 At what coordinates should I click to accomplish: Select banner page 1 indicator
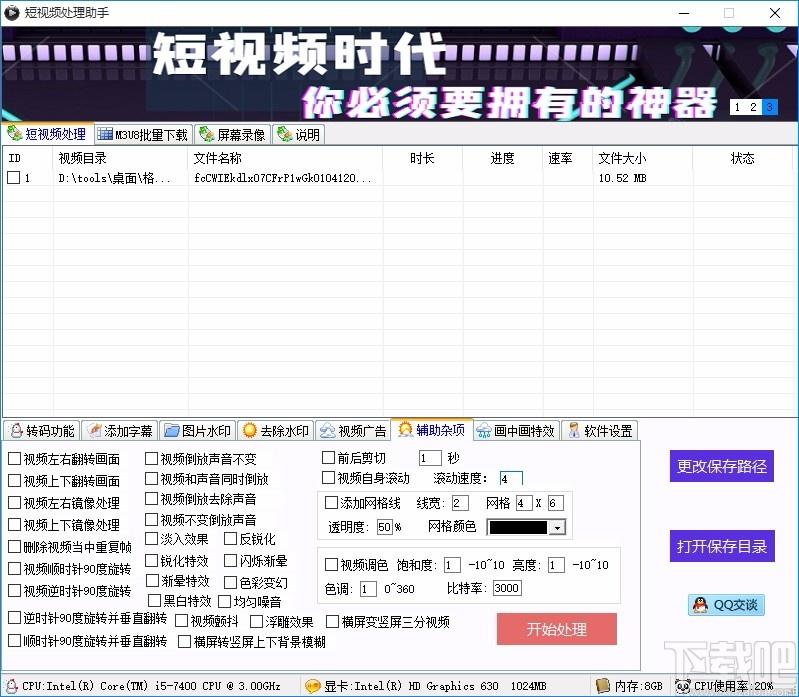(737, 107)
